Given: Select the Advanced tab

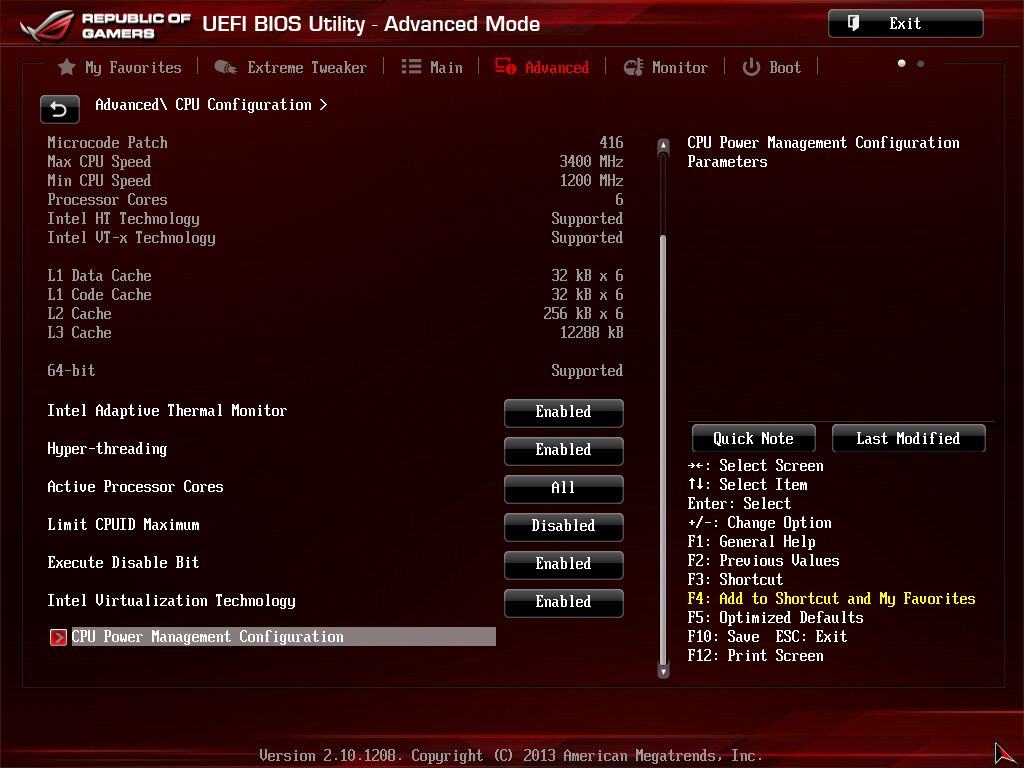Looking at the screenshot, I should [542, 67].
